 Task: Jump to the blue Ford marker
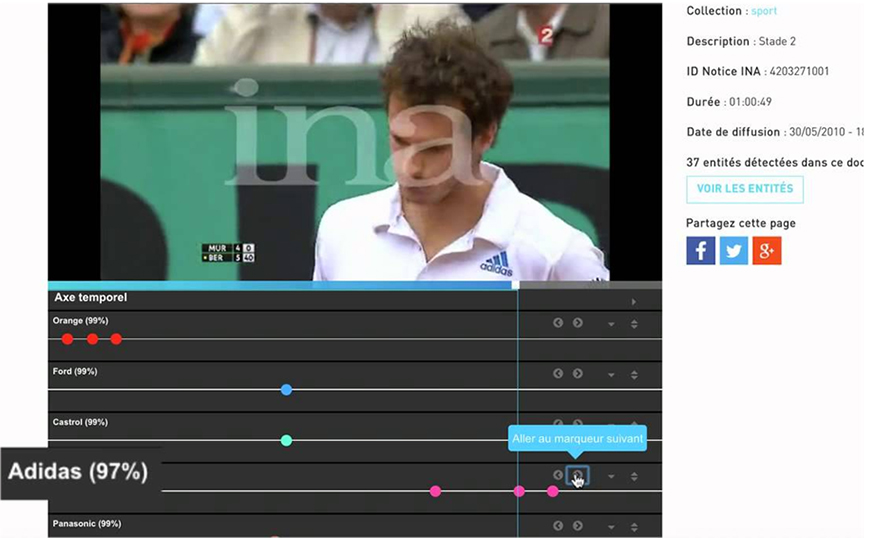tap(286, 390)
